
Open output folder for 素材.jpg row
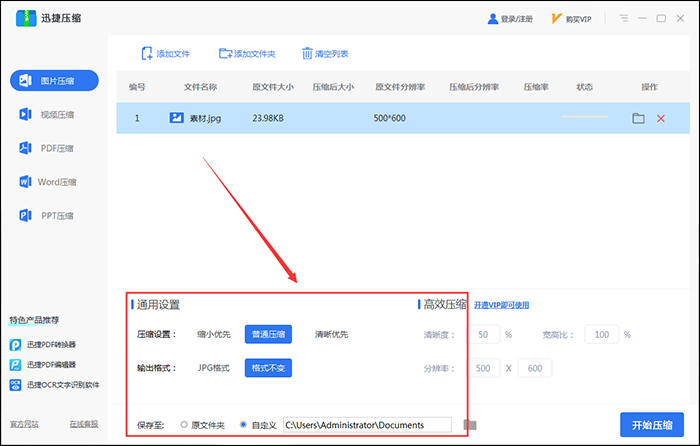638,118
